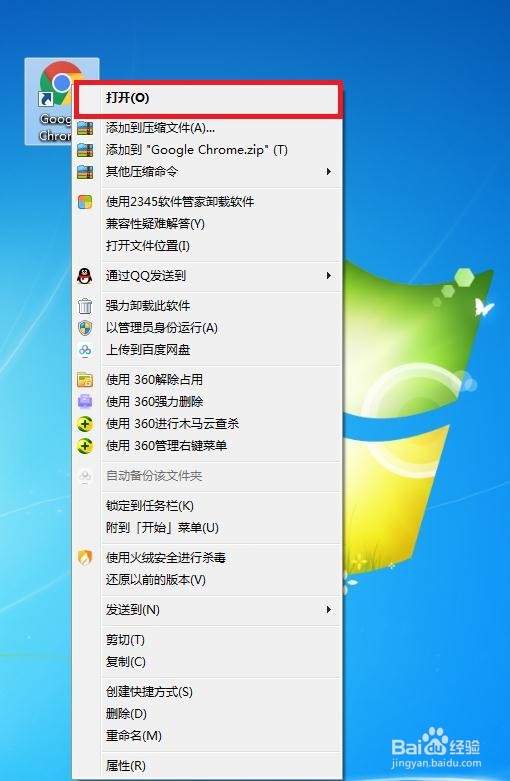
Task: Click the shield icon beside 以管理员身份运行
Action: coord(85,328)
